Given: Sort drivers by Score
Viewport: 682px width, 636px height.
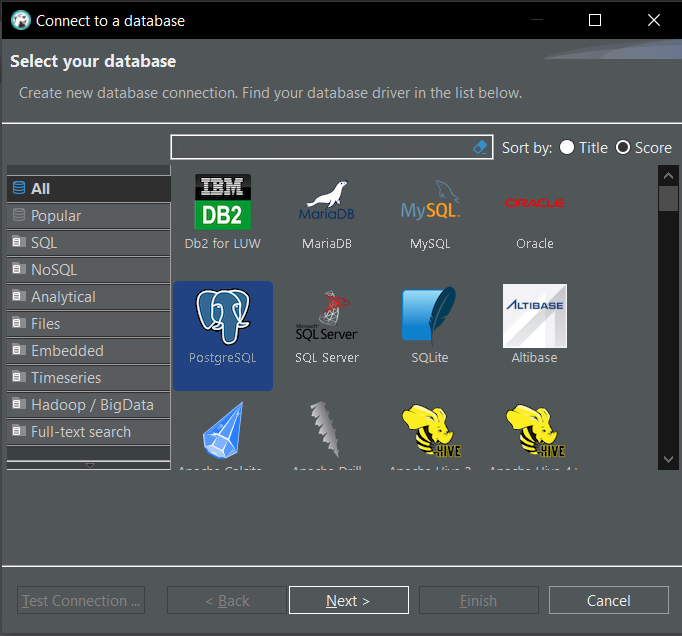Looking at the screenshot, I should tap(644, 147).
